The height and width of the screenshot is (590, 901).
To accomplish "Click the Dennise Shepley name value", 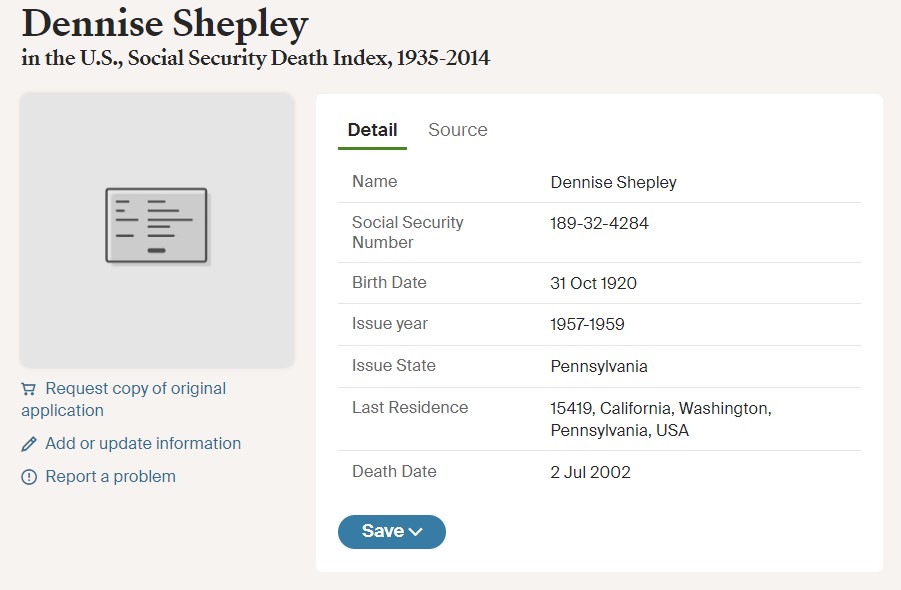I will click(613, 183).
